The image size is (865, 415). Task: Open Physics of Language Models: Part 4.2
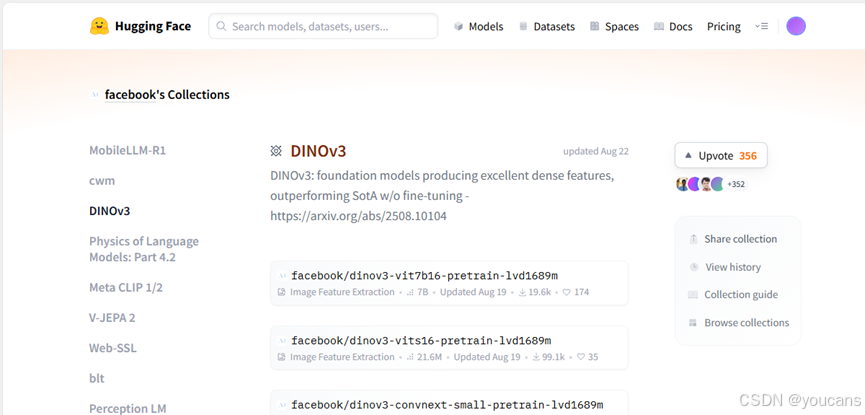tap(144, 249)
